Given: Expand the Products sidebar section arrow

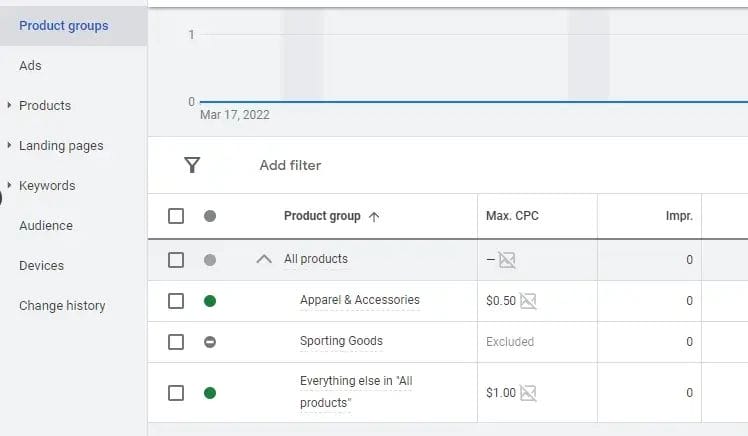Looking at the screenshot, I should [x=9, y=105].
